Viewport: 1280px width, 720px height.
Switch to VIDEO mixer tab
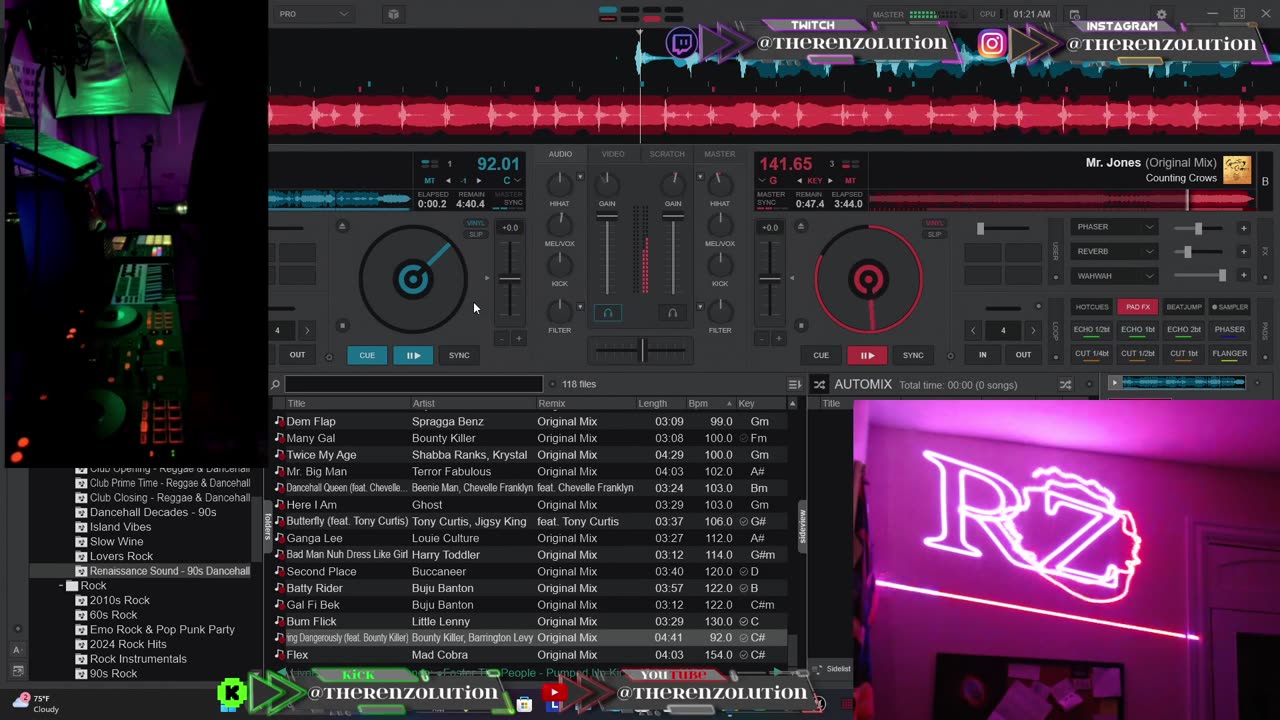pos(613,154)
